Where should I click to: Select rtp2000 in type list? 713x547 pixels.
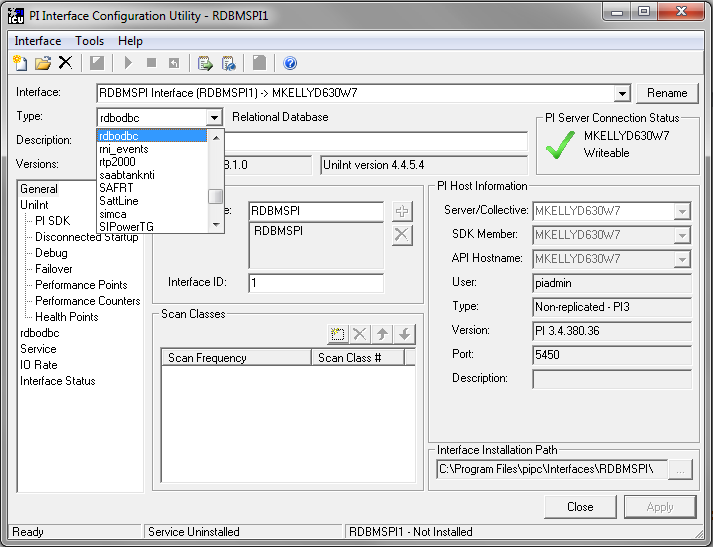152,162
